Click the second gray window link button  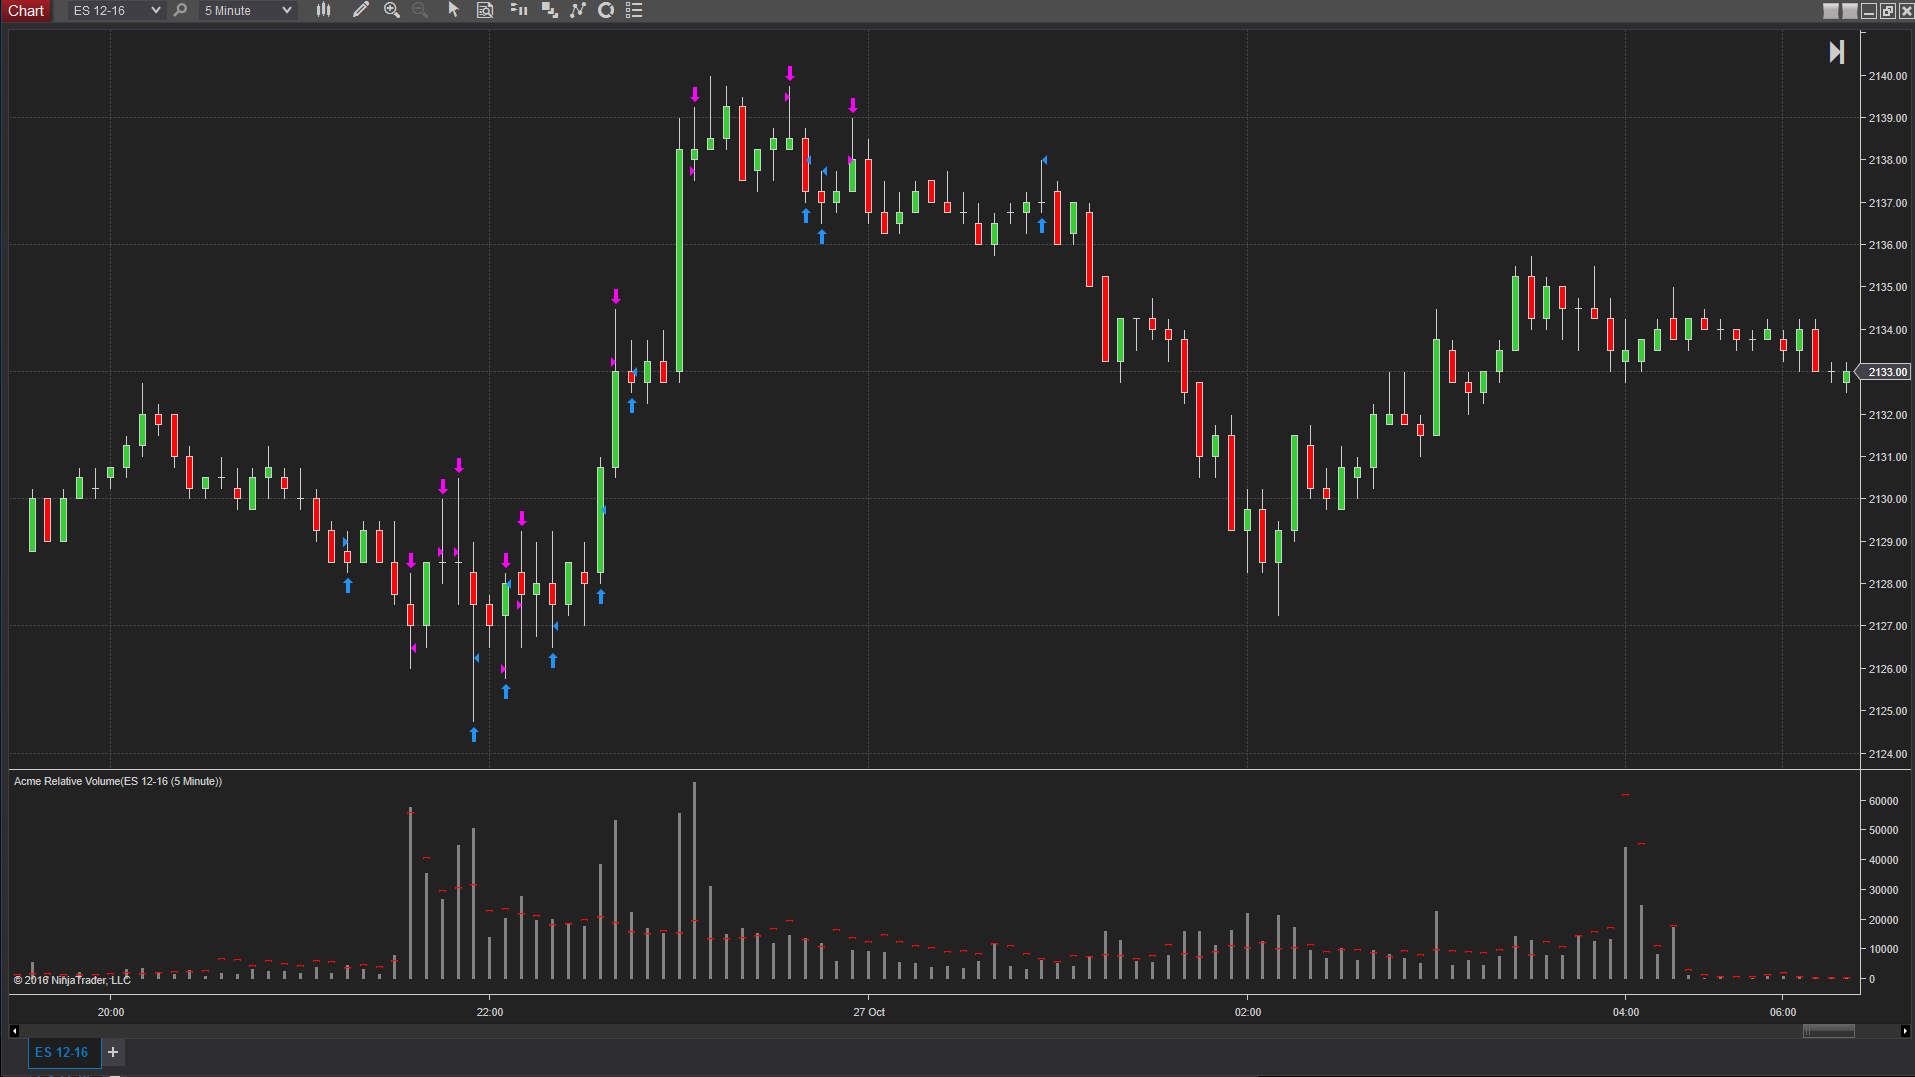pyautogui.click(x=1850, y=10)
